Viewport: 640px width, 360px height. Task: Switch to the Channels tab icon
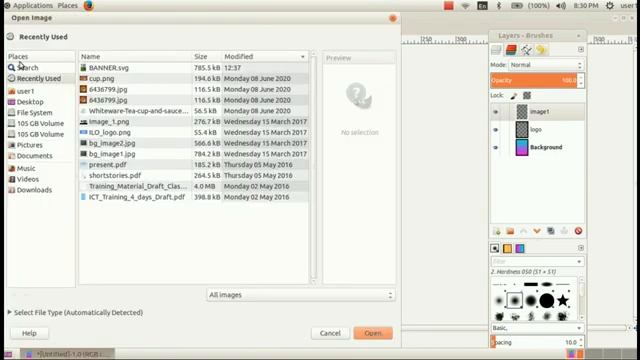[x=511, y=50]
